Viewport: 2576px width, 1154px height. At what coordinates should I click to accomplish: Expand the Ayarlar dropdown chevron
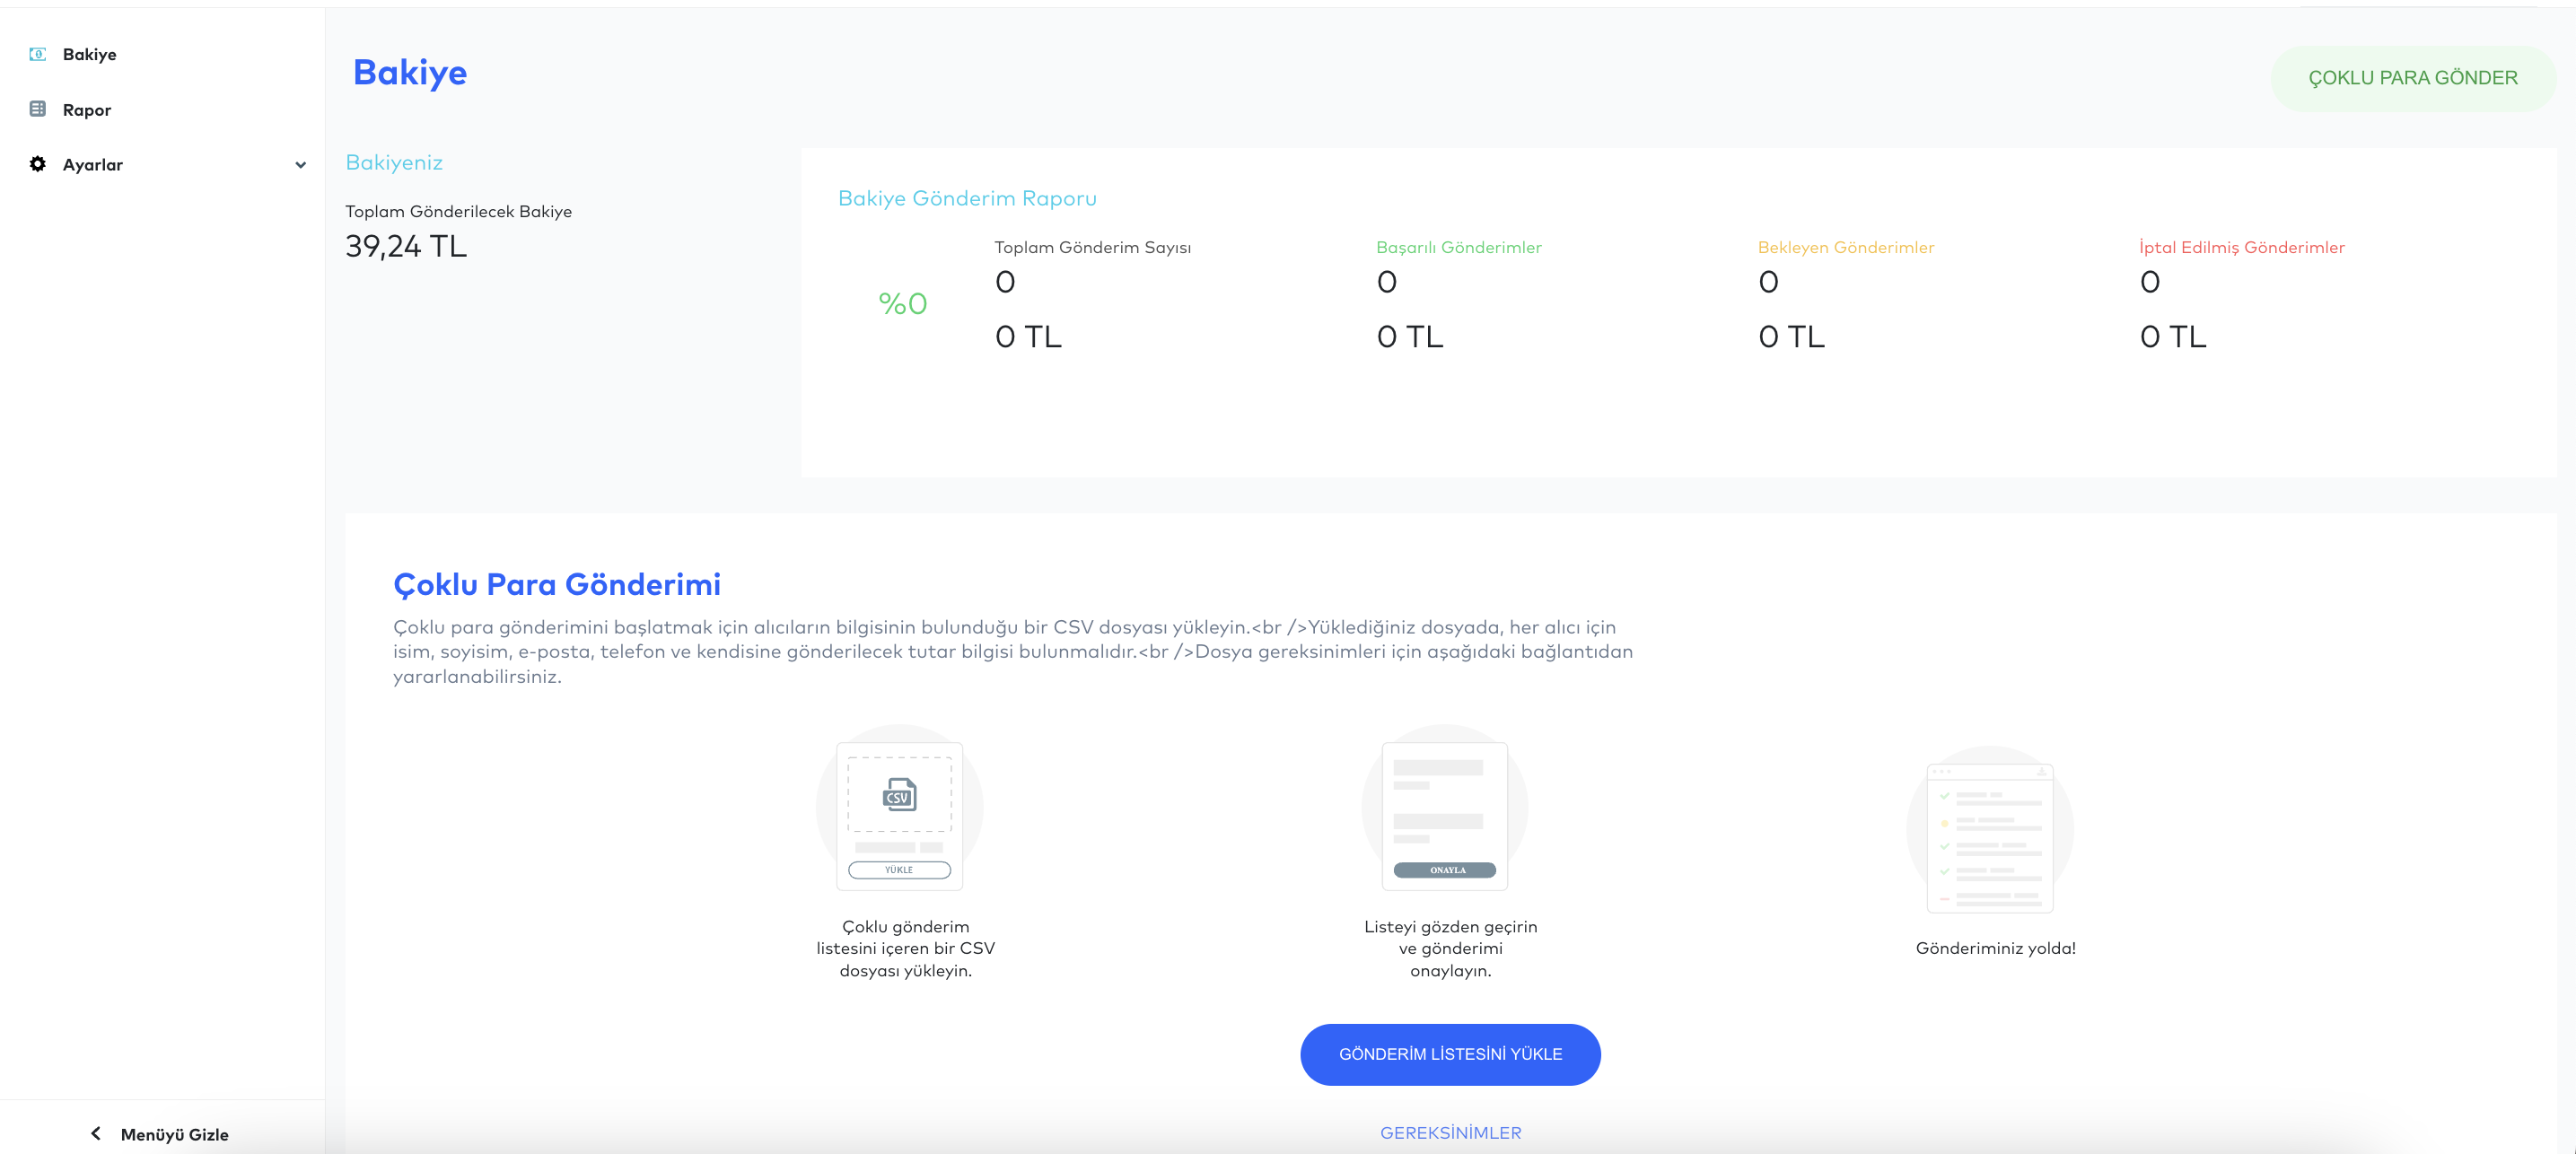[x=300, y=165]
